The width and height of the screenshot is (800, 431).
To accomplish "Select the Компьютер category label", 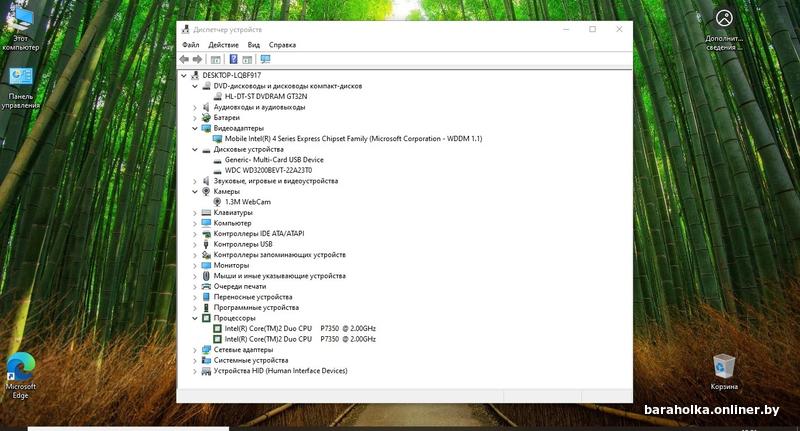I will [232, 223].
